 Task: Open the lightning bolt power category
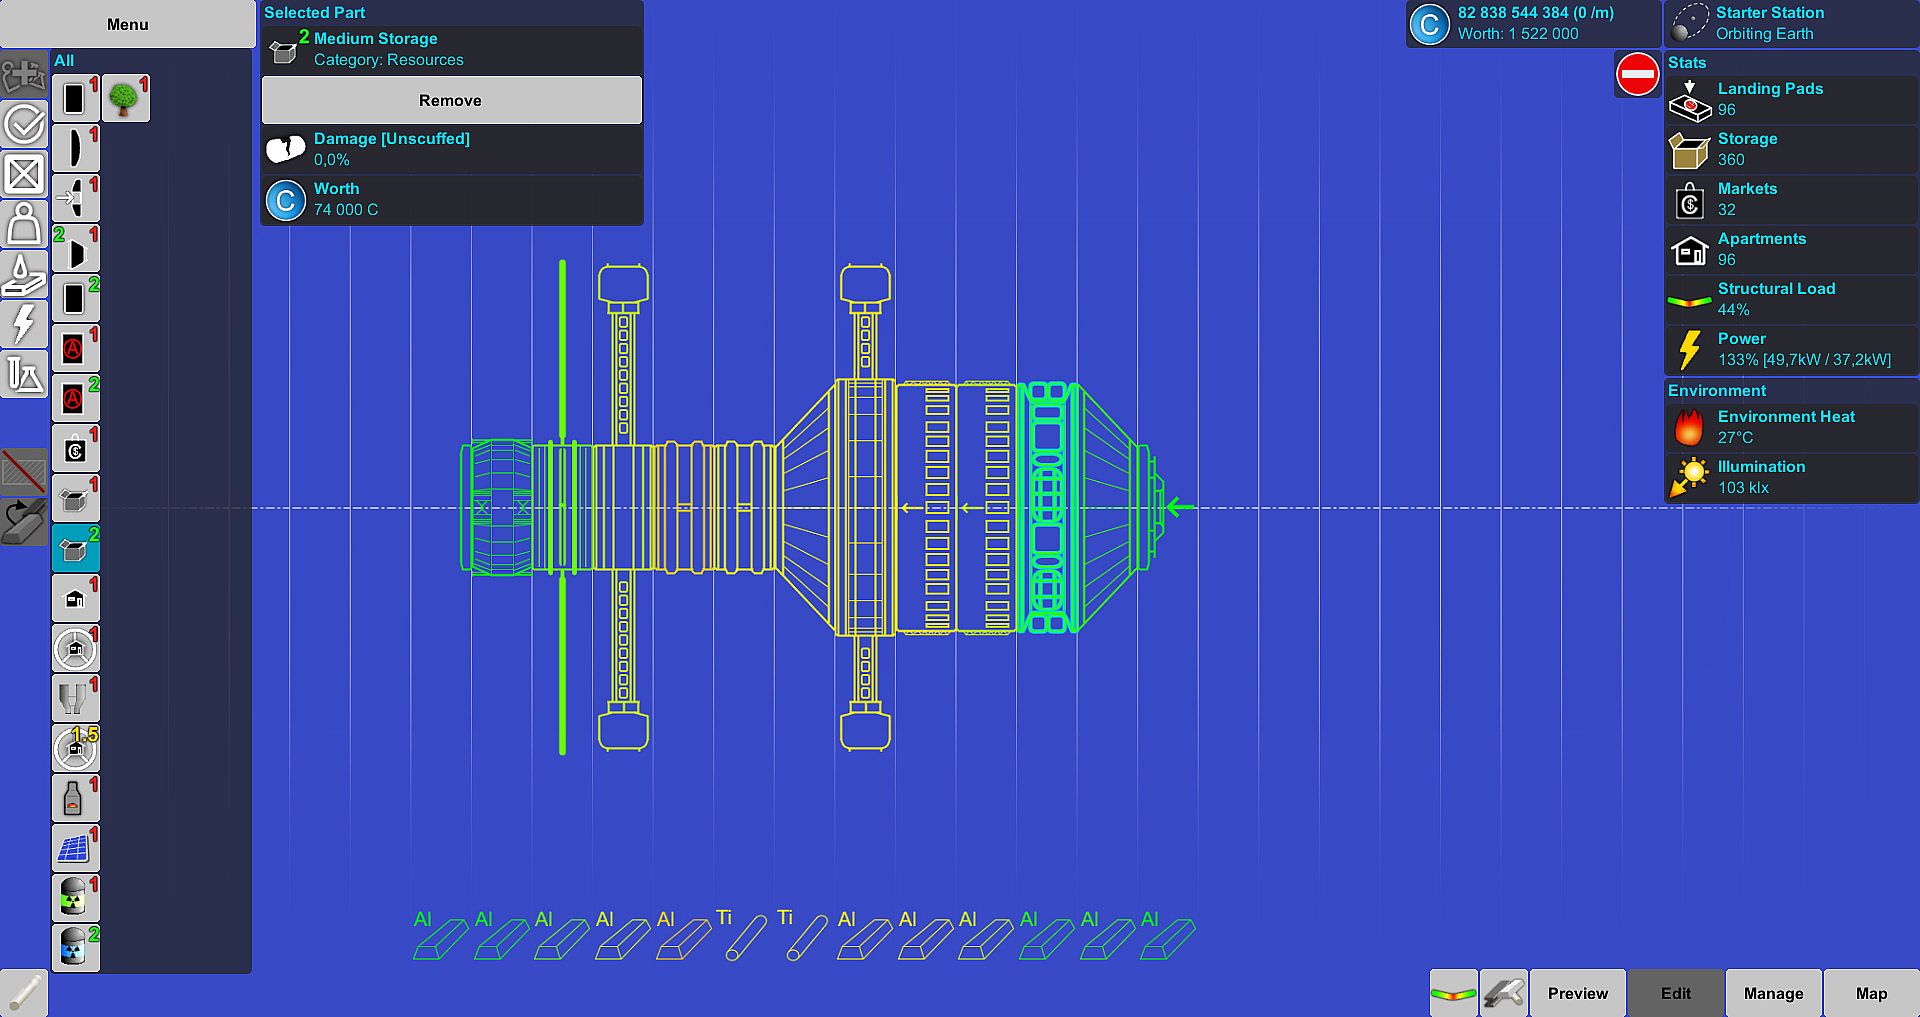pos(23,324)
